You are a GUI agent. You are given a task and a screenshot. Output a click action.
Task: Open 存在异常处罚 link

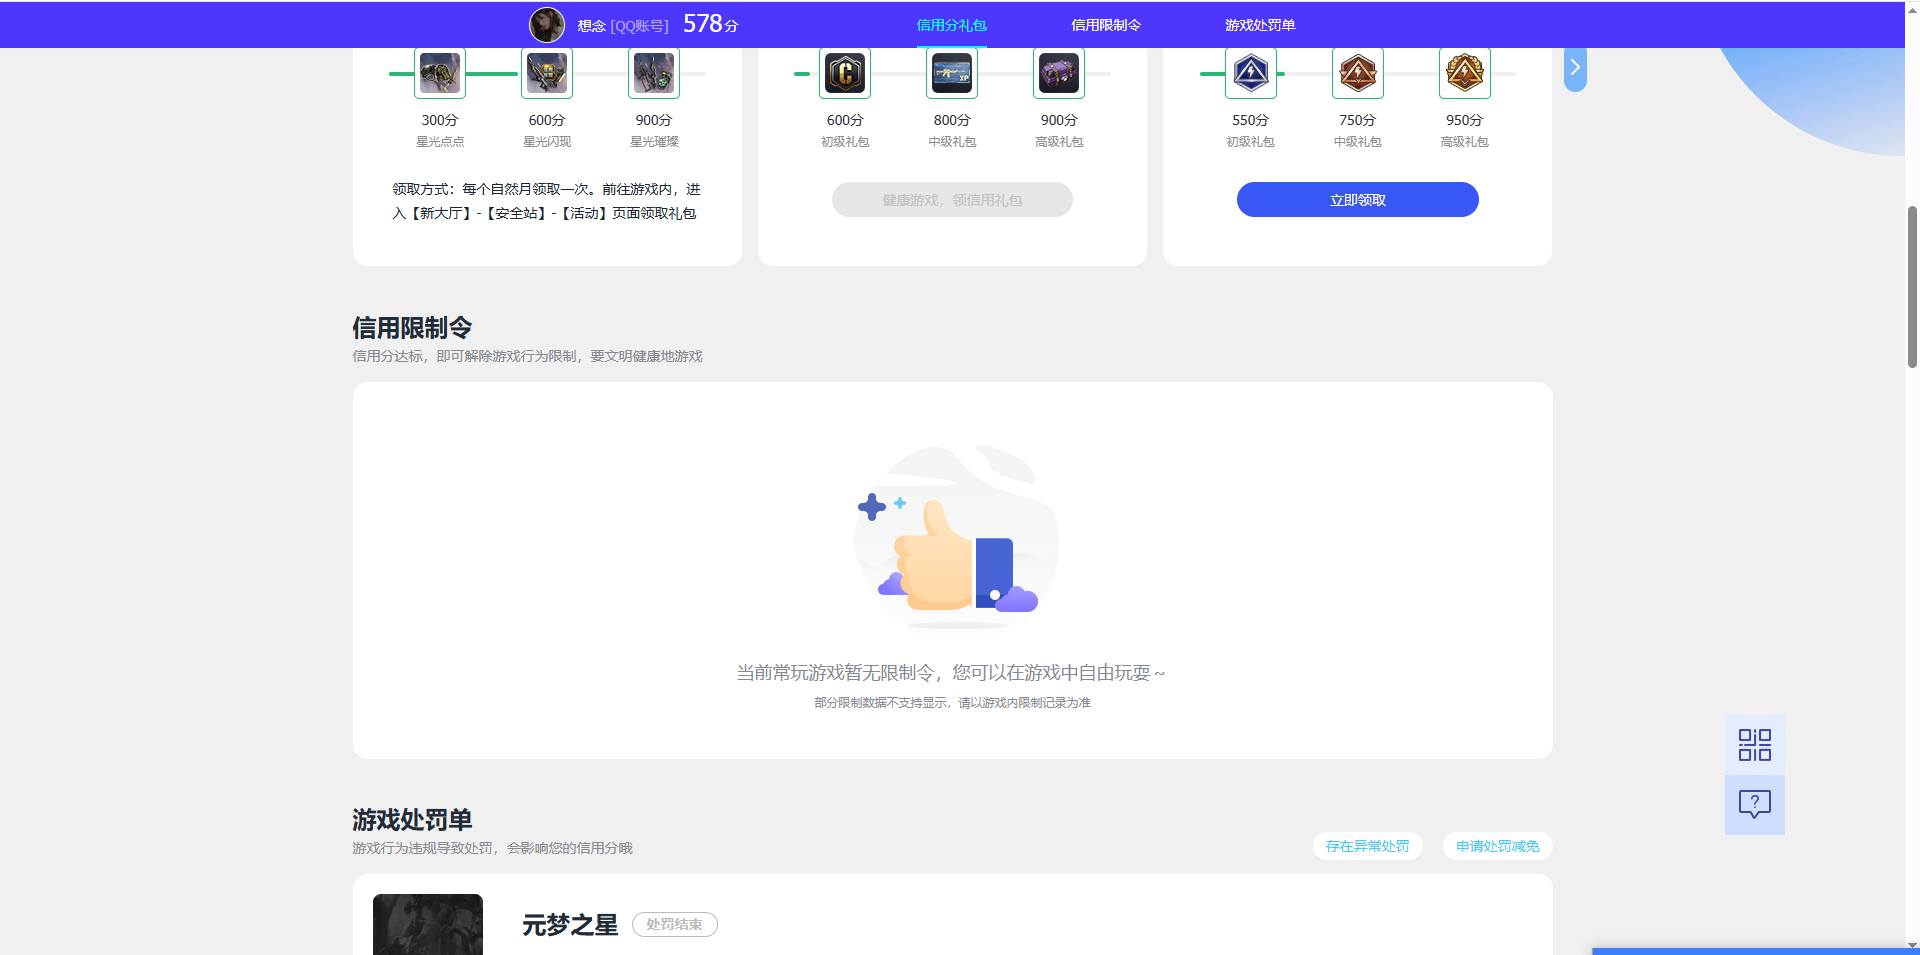point(1367,846)
